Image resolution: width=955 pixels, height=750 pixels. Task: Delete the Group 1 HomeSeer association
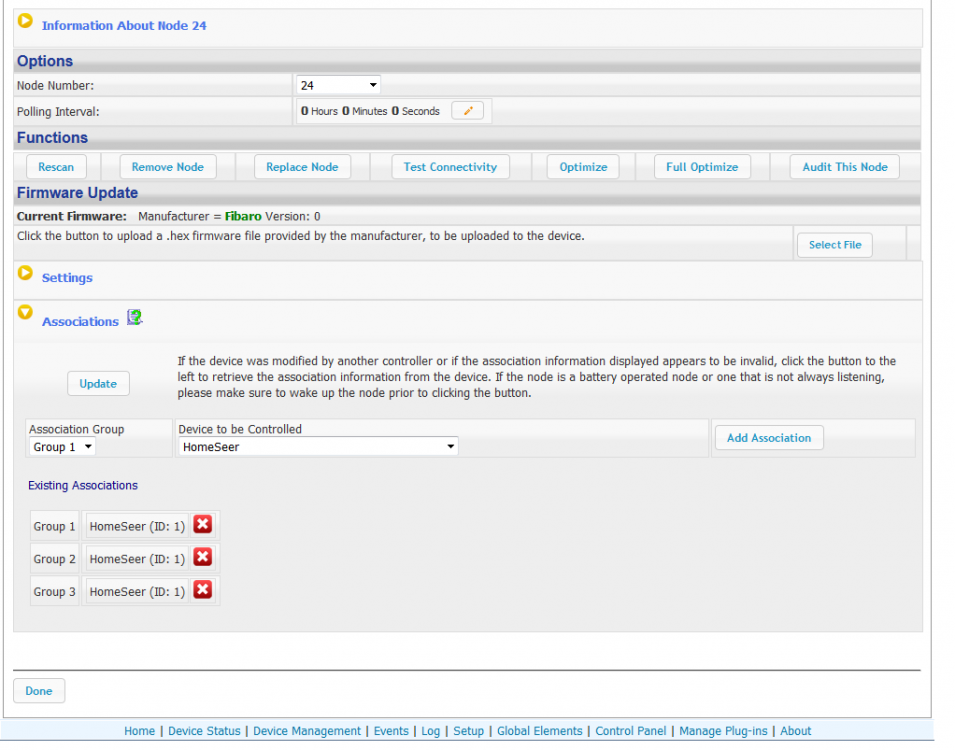click(202, 525)
